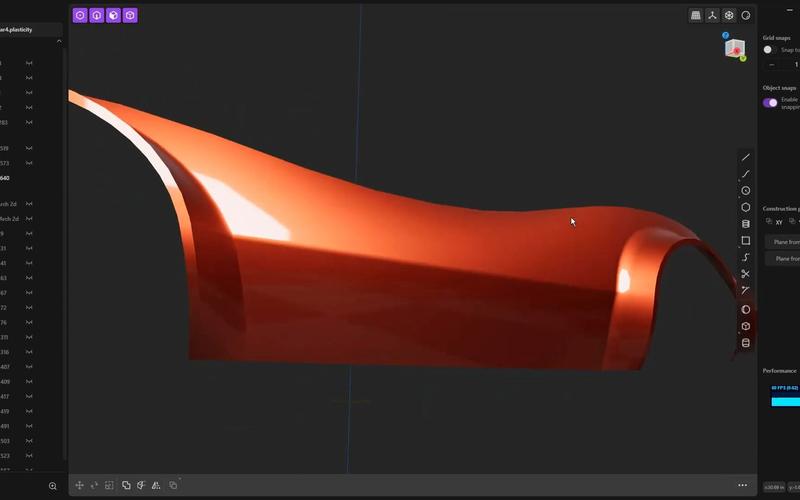The image size is (800, 500).
Task: Select the Polygon hexagon tool
Action: pos(746,207)
